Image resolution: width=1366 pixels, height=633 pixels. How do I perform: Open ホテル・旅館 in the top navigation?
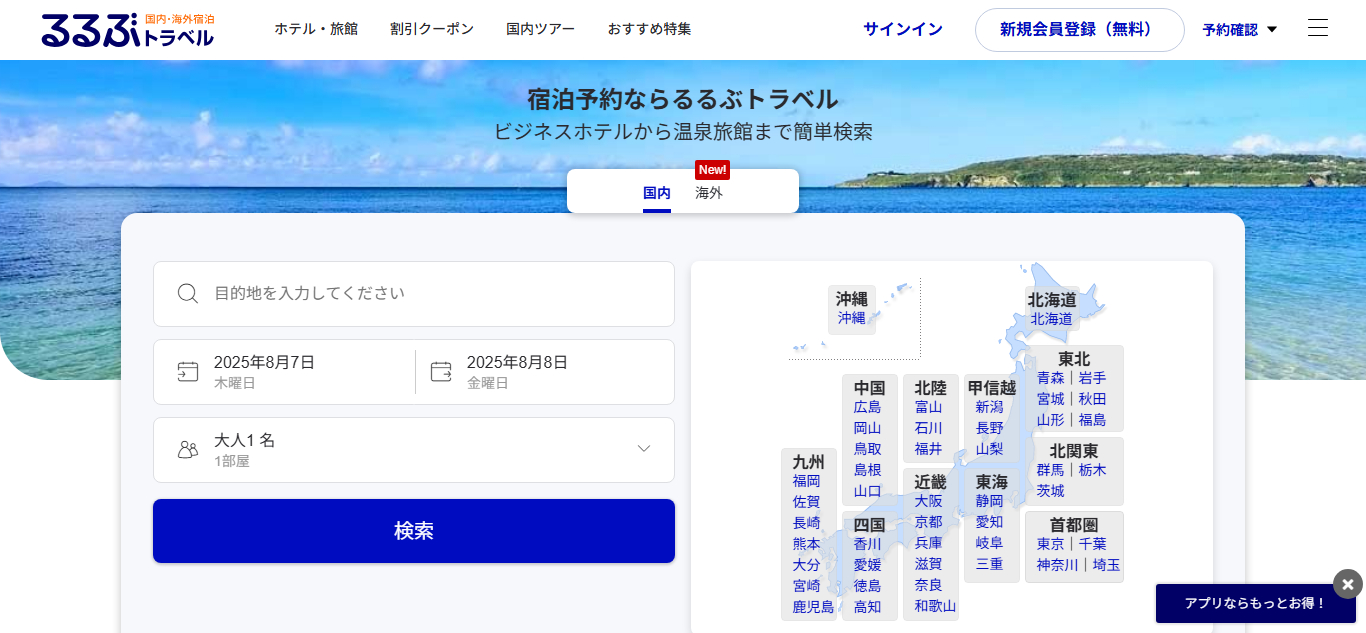(x=317, y=29)
